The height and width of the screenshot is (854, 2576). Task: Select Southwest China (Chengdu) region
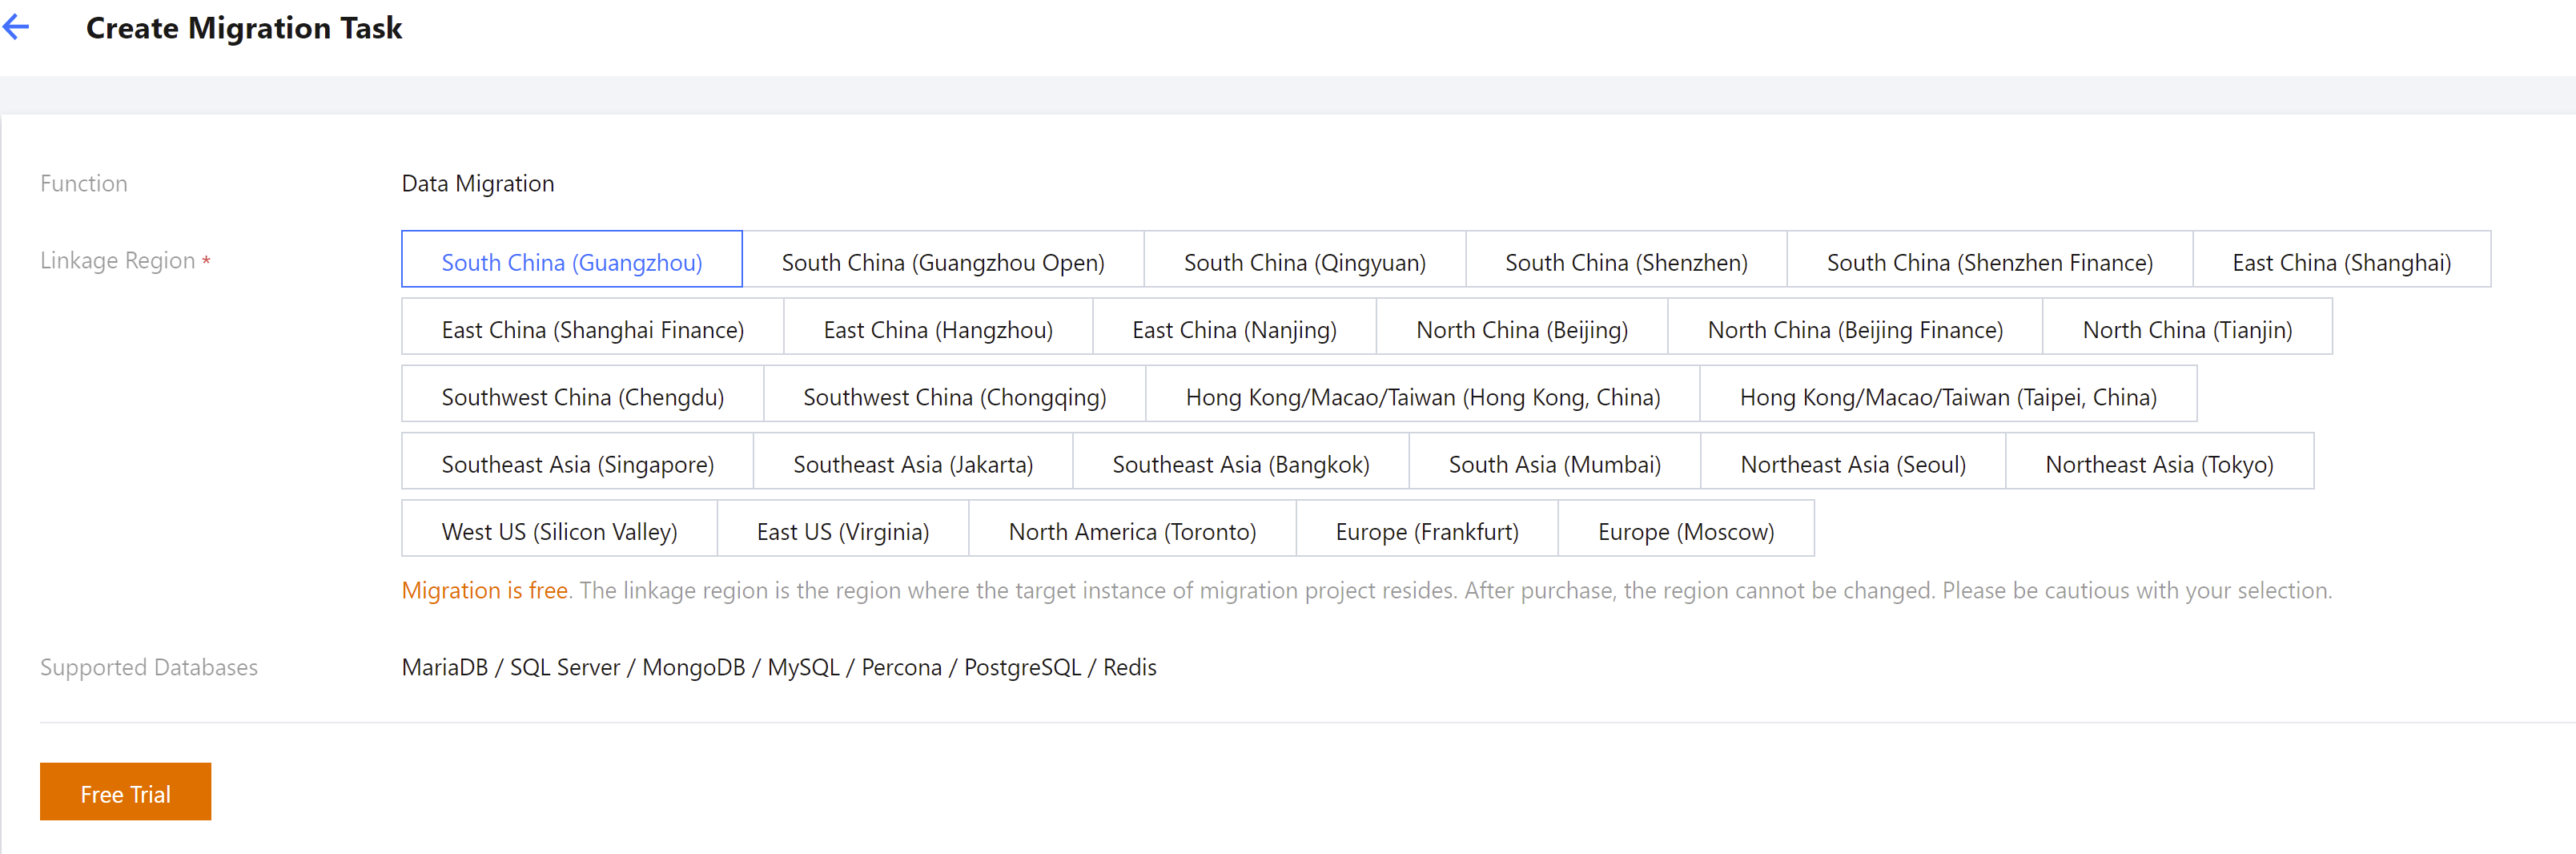pos(583,394)
